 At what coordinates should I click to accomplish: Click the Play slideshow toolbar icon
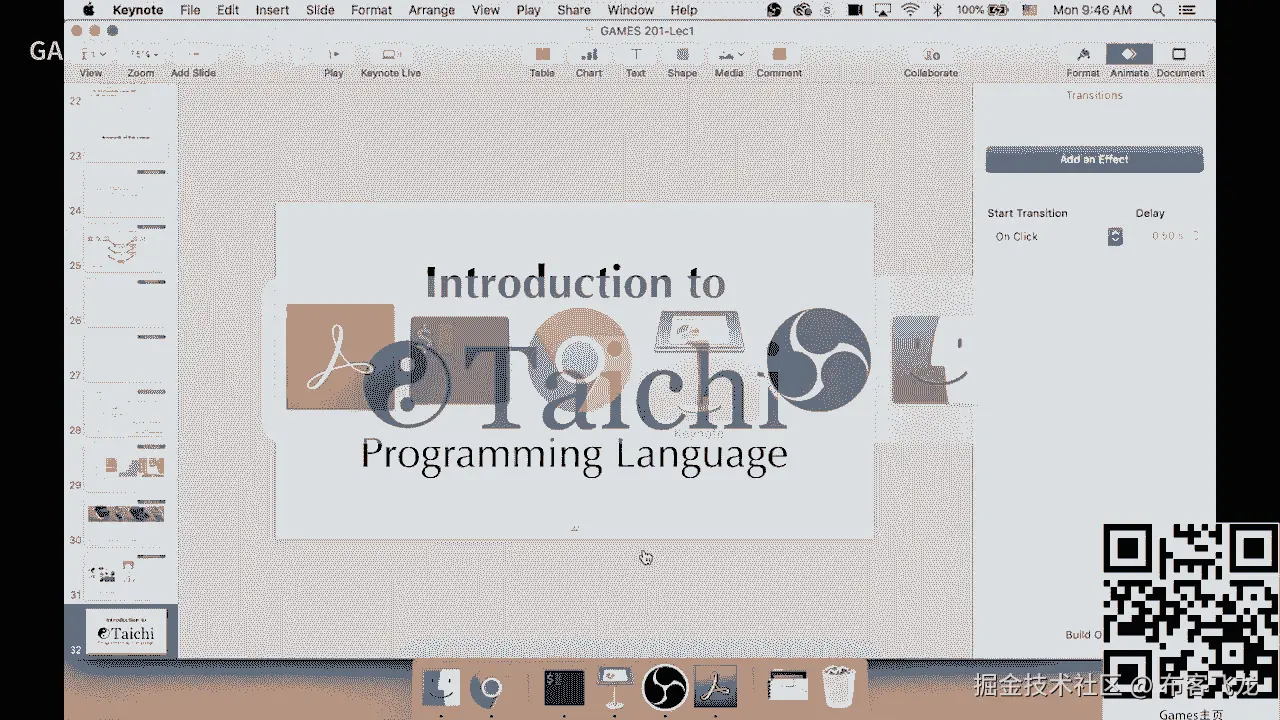pyautogui.click(x=334, y=61)
